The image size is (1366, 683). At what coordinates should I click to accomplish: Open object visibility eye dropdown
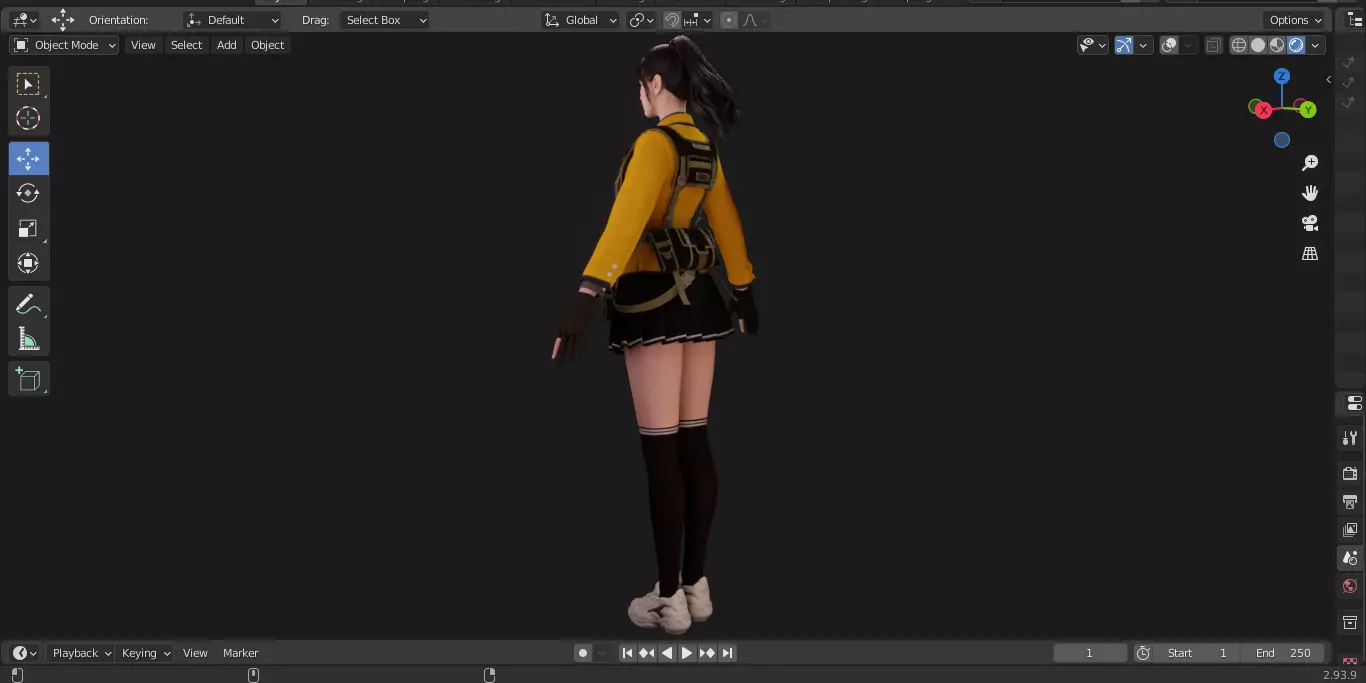coord(1092,45)
